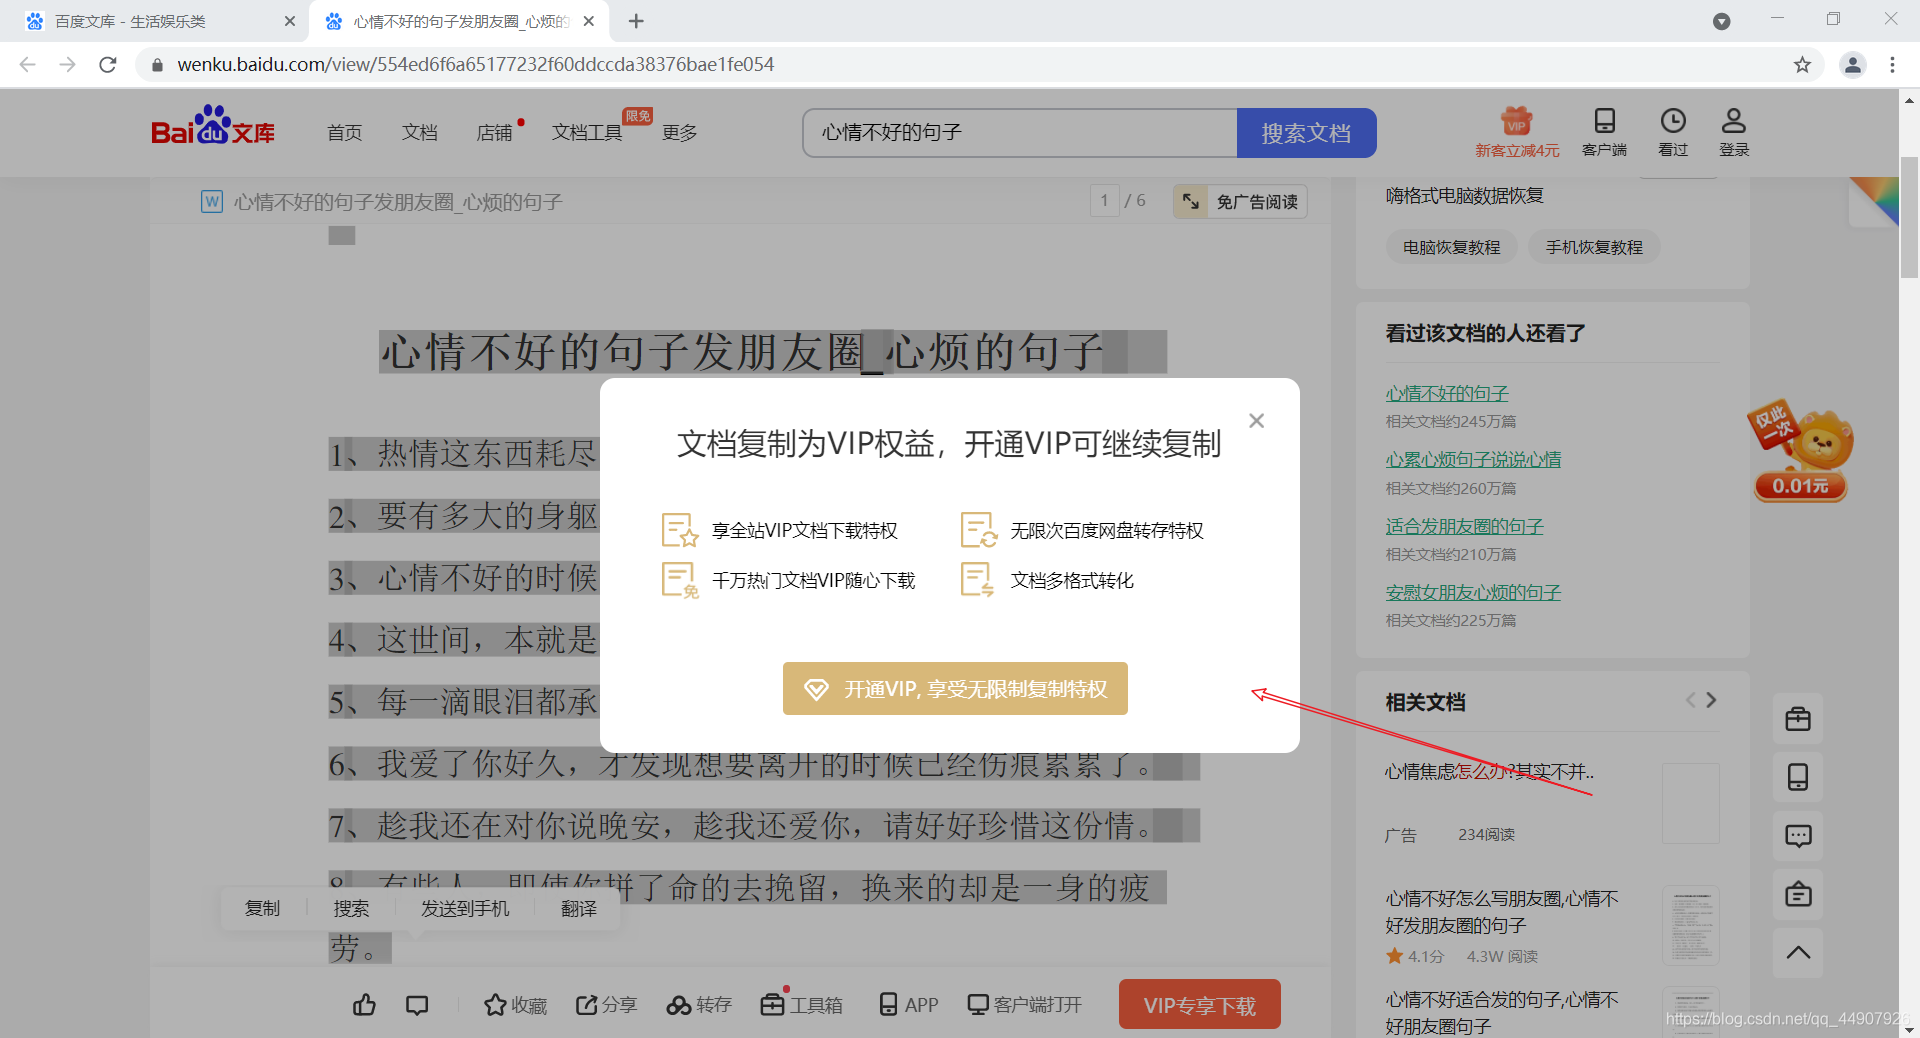
Task: Open the 登录 account icon at top right
Action: (1733, 131)
